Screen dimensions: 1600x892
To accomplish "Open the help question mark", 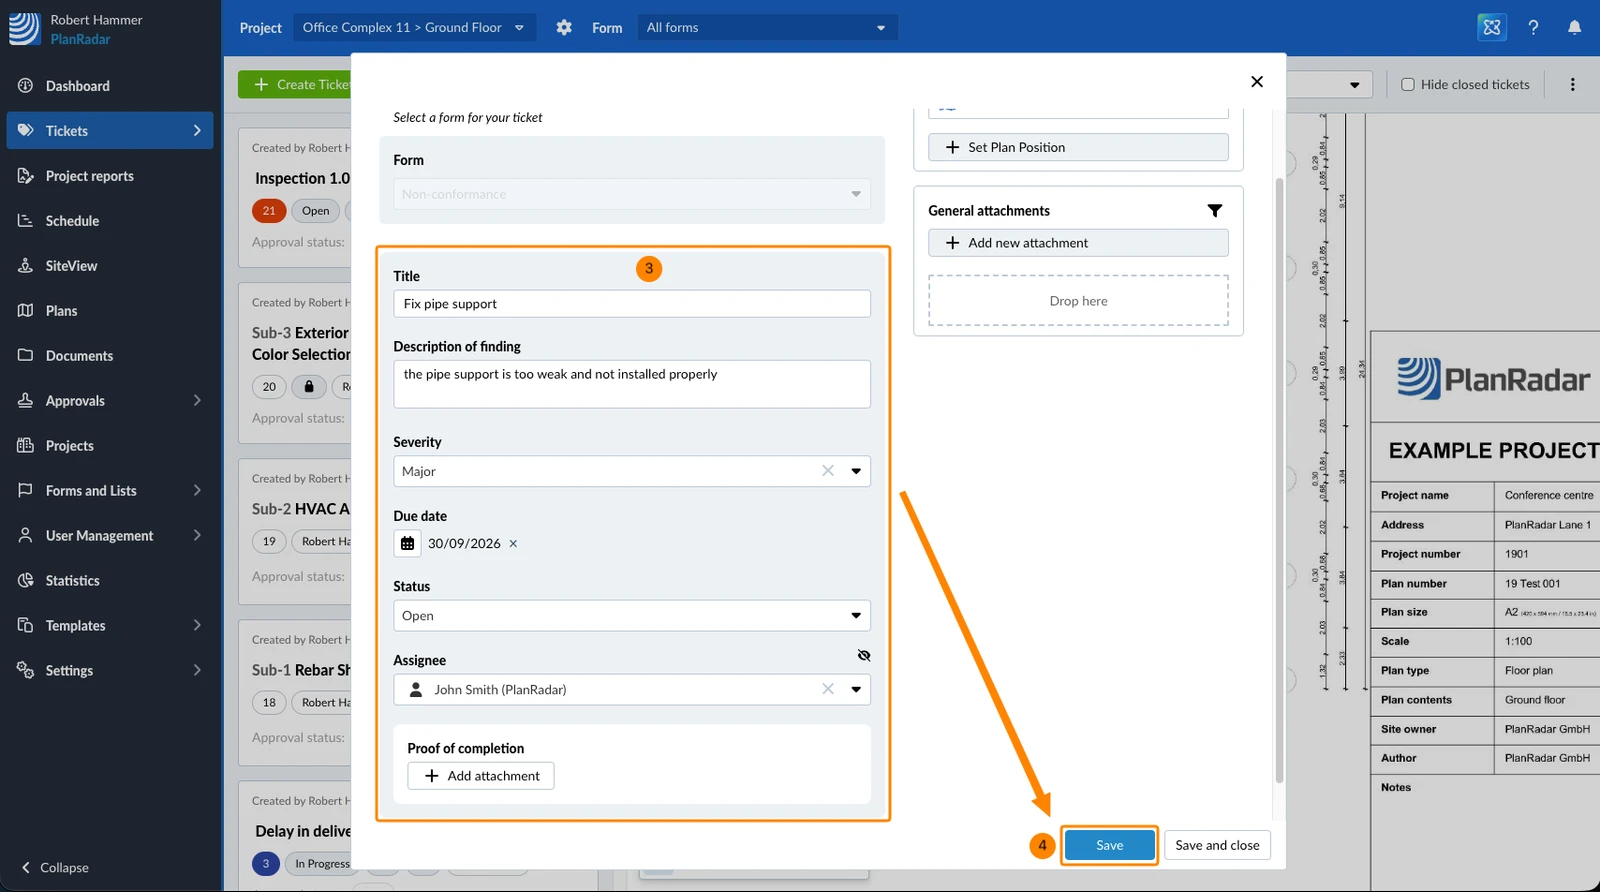I will click(1533, 28).
